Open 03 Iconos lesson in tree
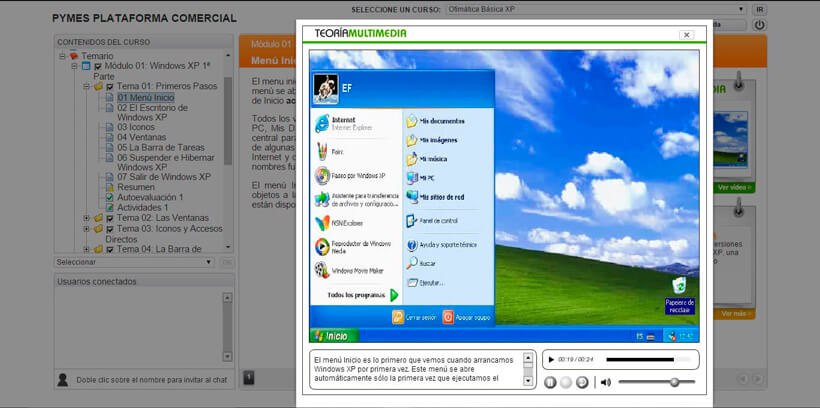 click(135, 127)
